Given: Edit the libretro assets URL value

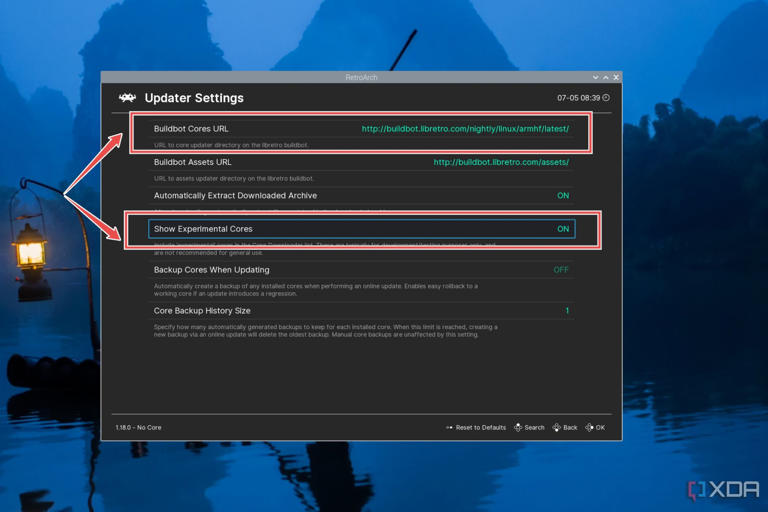Looking at the screenshot, I should click(x=501, y=162).
